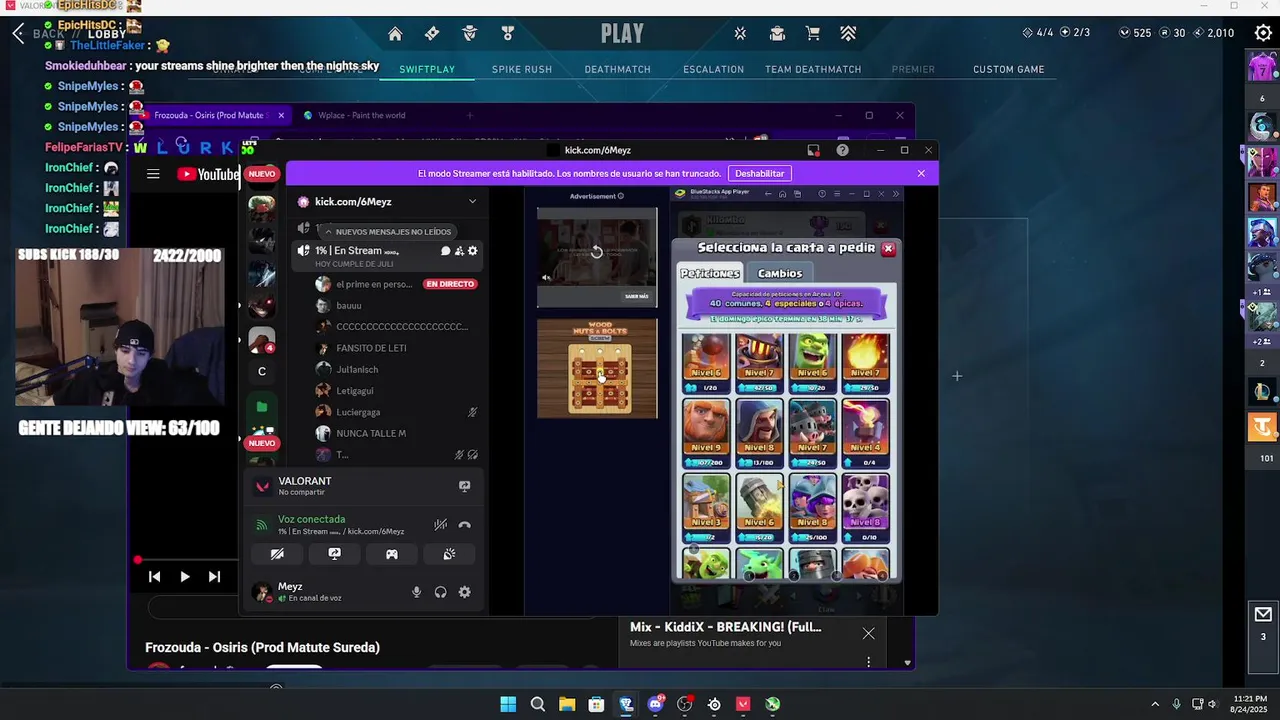Share VALORANT screen from activity panel
1280x720 pixels.
[x=465, y=486]
